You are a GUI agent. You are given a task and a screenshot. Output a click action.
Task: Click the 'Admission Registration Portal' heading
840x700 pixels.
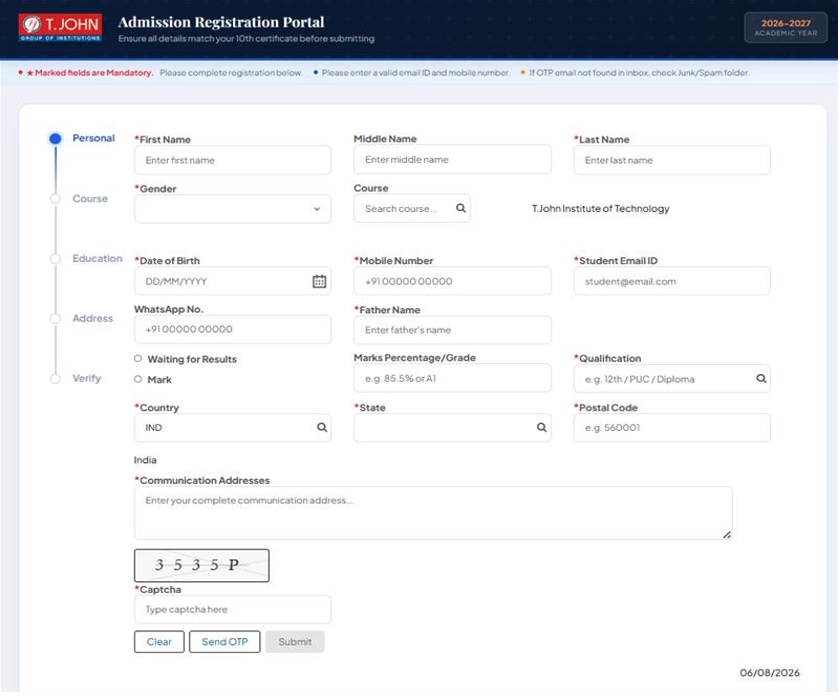coord(221,22)
